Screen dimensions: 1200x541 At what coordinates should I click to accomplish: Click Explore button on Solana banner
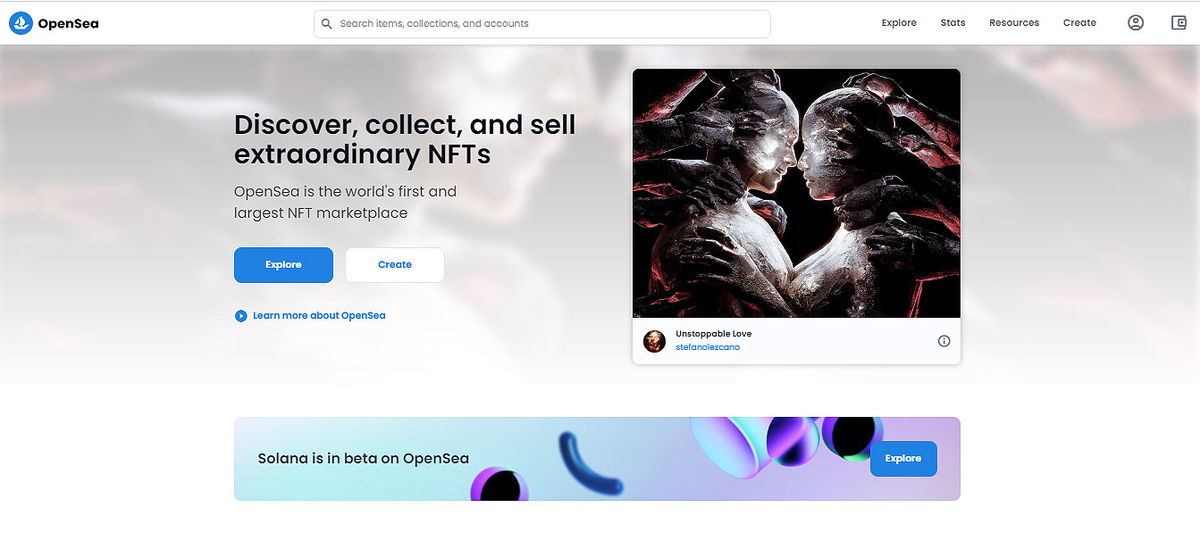[x=903, y=459]
